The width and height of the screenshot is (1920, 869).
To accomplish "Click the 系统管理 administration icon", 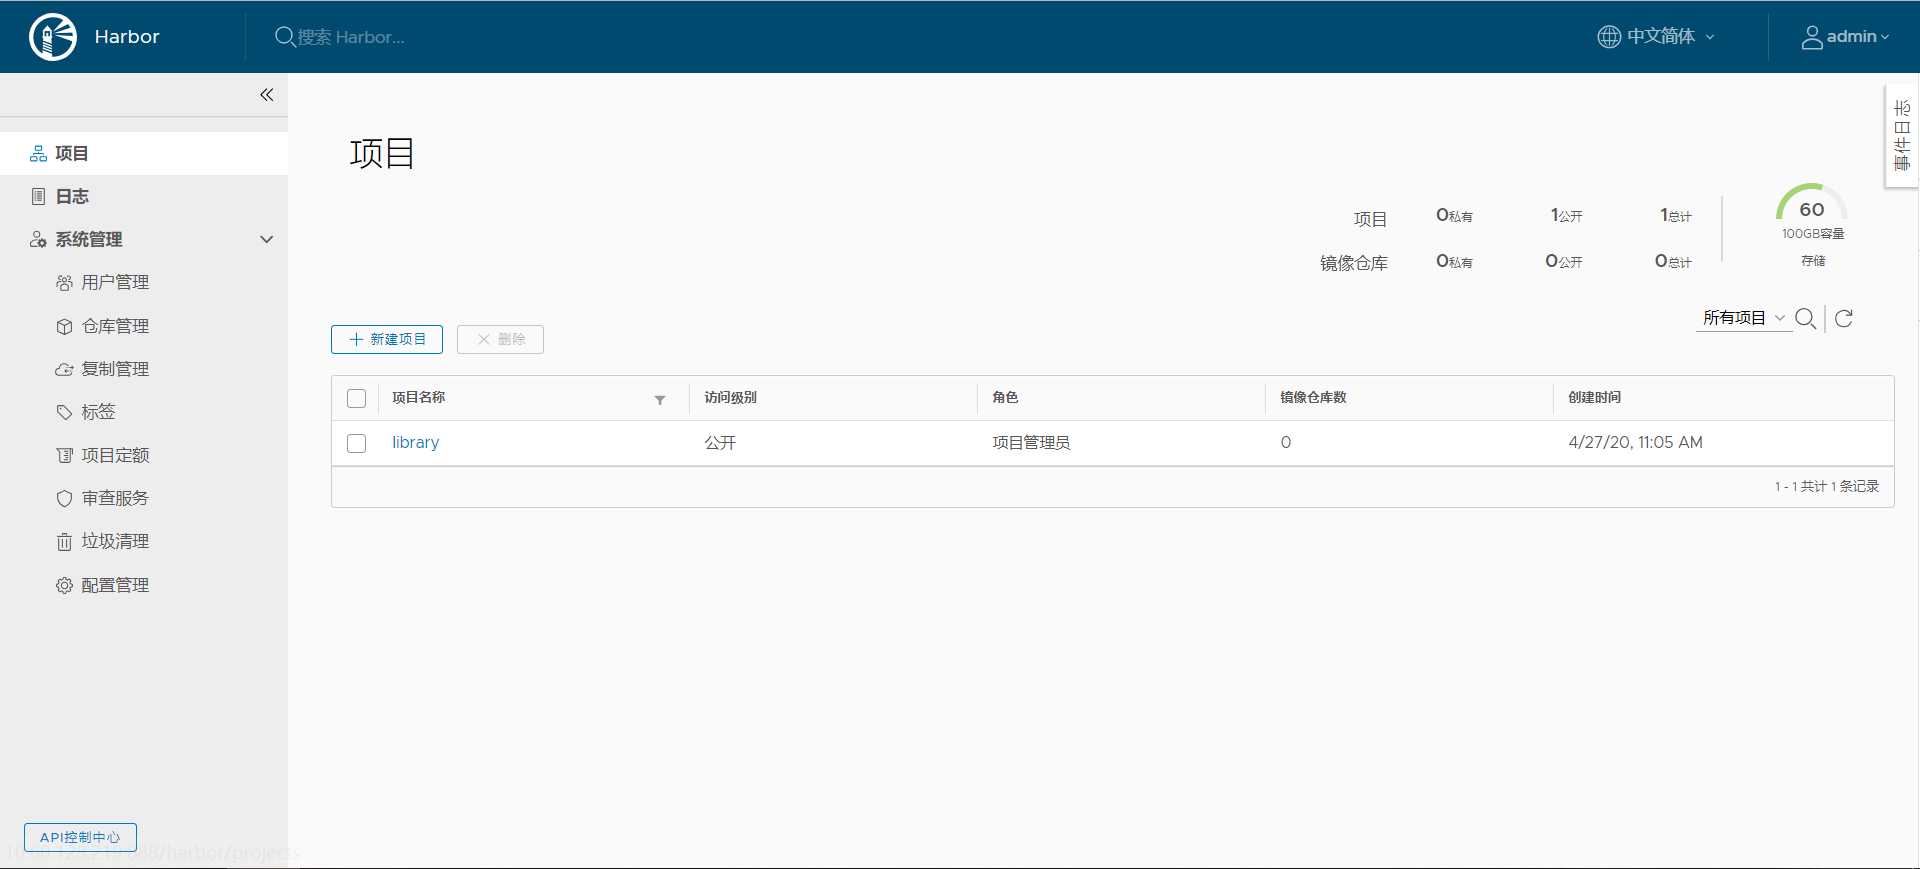I will pos(38,239).
